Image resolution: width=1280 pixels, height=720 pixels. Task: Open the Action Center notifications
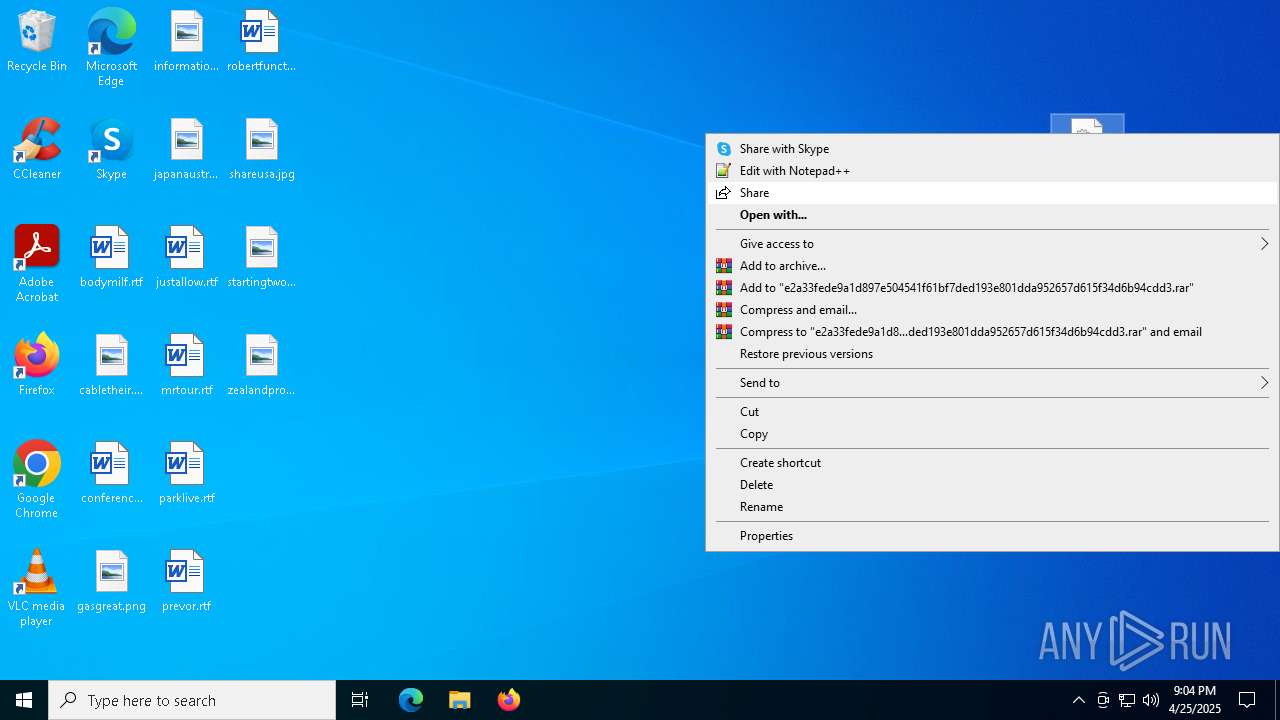tap(1247, 700)
